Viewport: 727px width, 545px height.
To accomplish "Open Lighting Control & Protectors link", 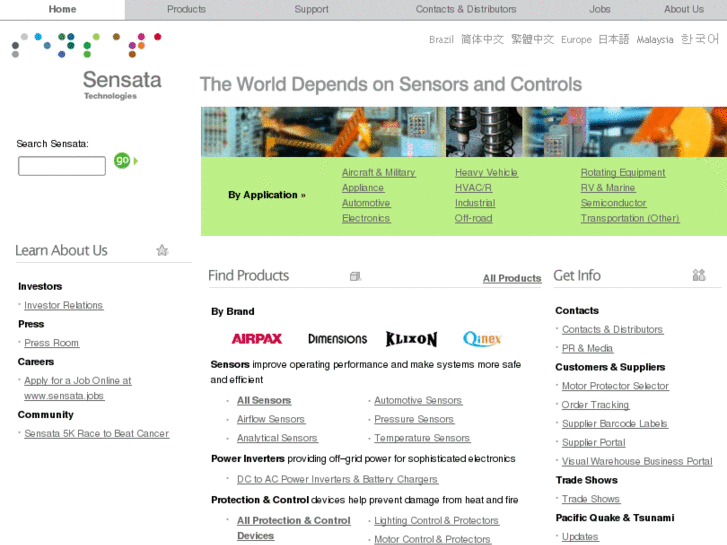I will coord(436,521).
